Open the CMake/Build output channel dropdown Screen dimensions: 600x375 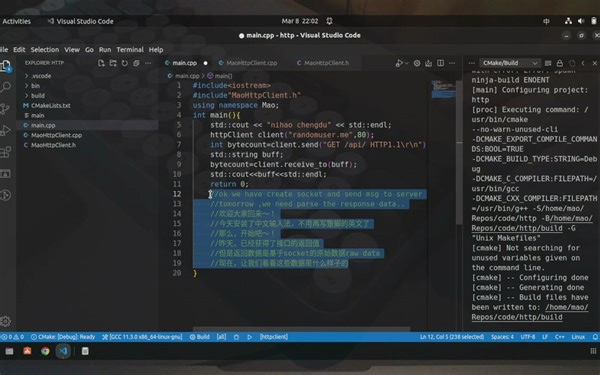[x=510, y=63]
